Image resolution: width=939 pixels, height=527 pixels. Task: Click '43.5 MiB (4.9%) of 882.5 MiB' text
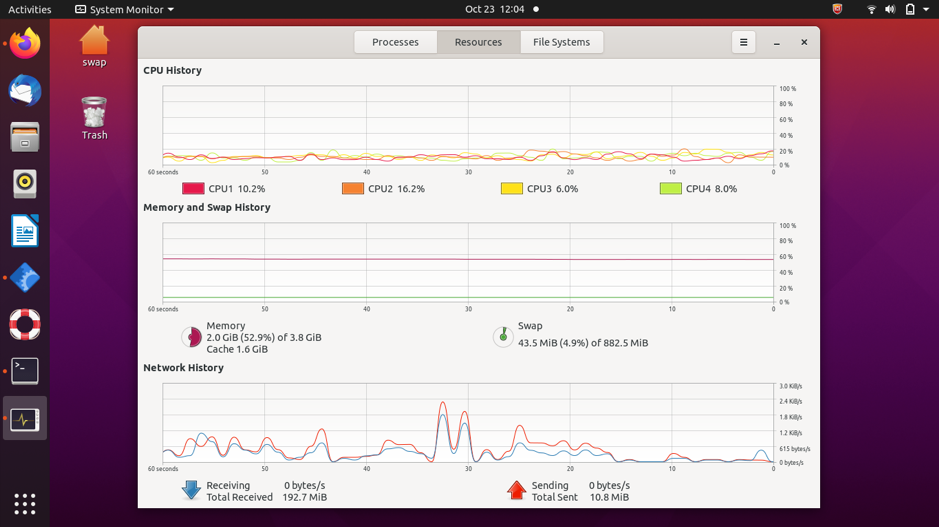583,343
